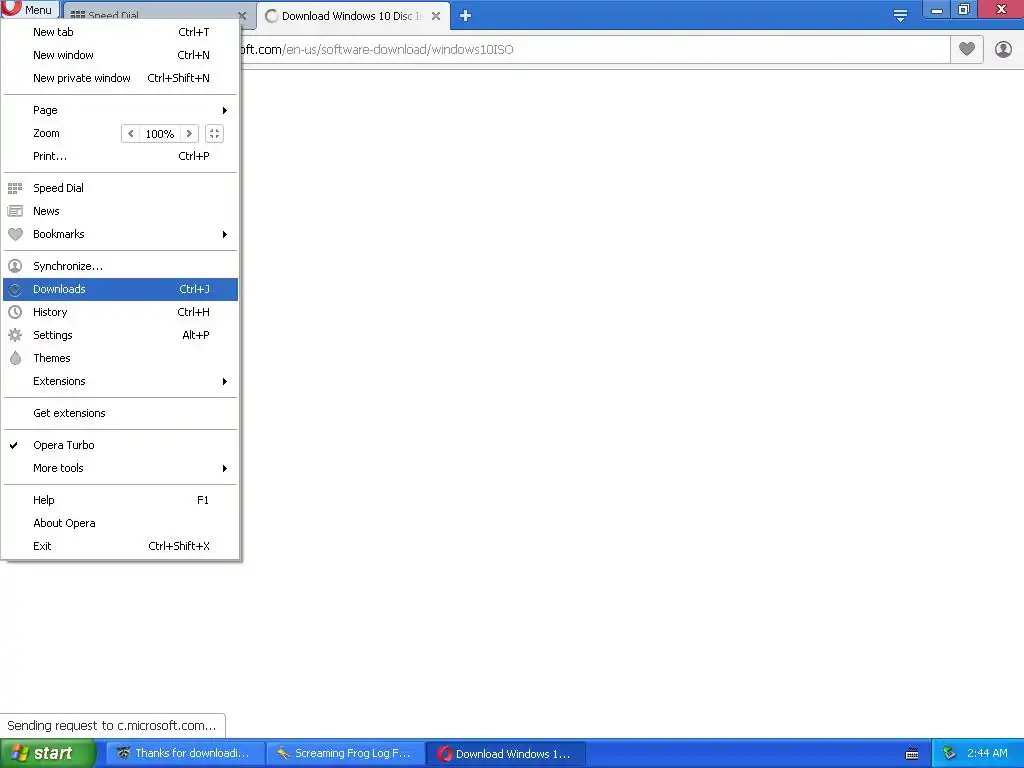Add a new tab with plus icon
This screenshot has height=768, width=1024.
coord(465,16)
